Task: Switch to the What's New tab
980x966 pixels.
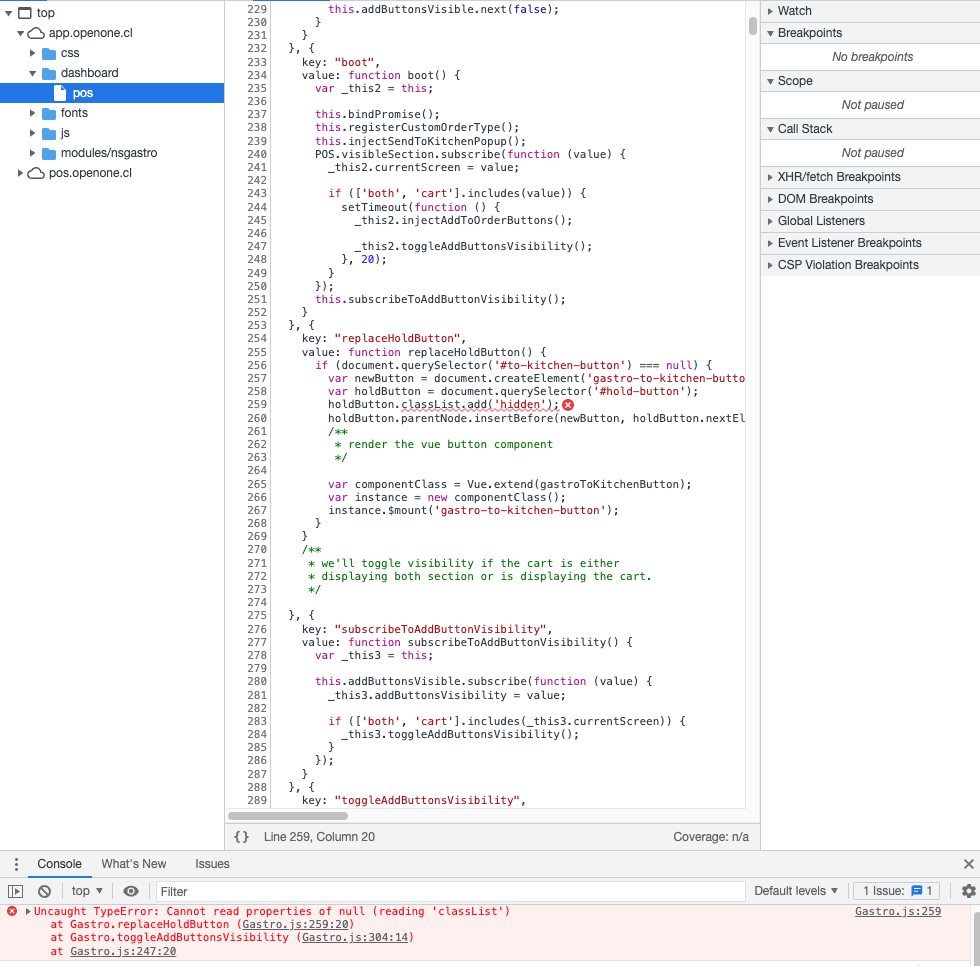Action: tap(134, 864)
